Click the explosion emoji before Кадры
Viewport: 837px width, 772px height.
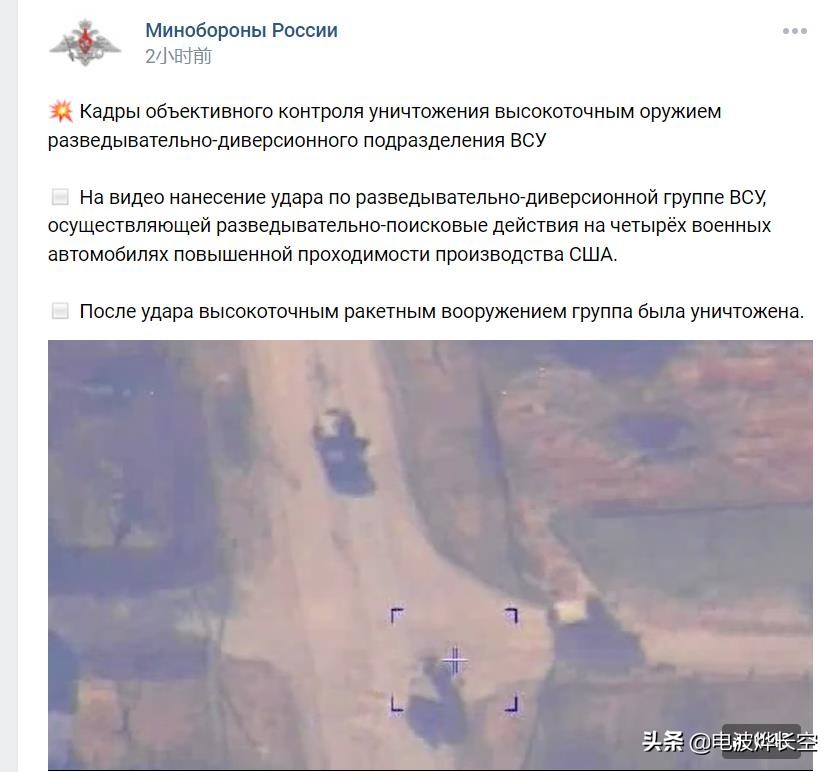(61, 112)
